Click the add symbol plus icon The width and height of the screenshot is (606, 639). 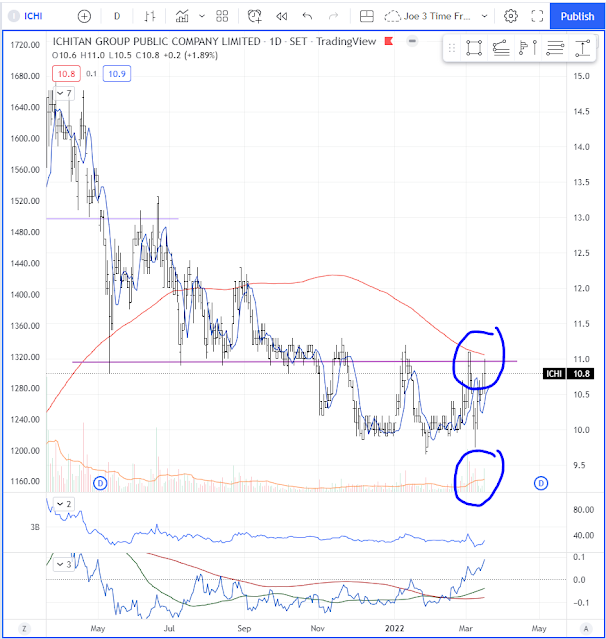[84, 16]
